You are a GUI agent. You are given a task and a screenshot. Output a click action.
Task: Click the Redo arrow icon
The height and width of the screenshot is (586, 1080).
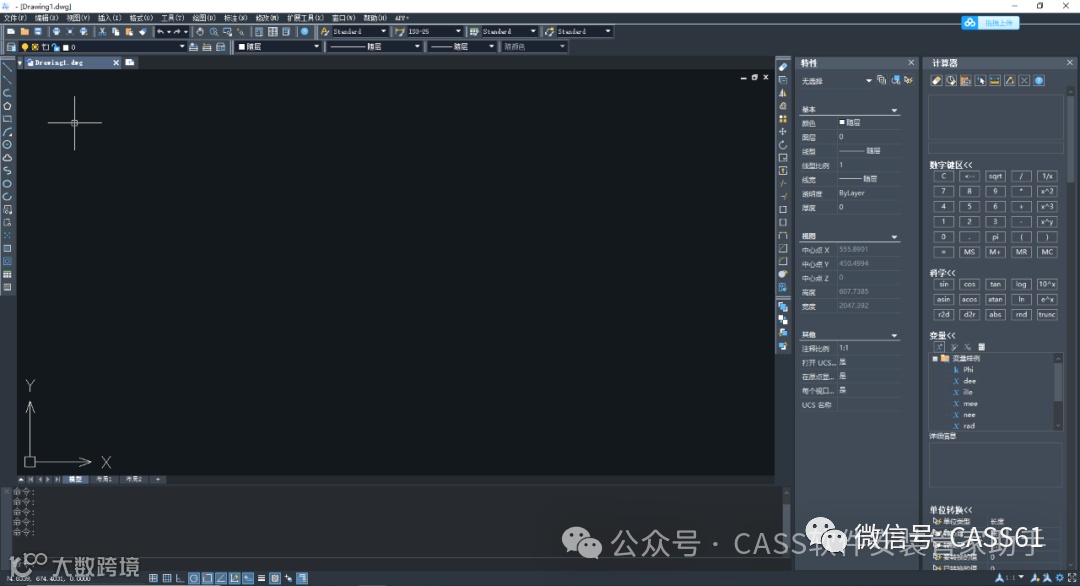(177, 32)
